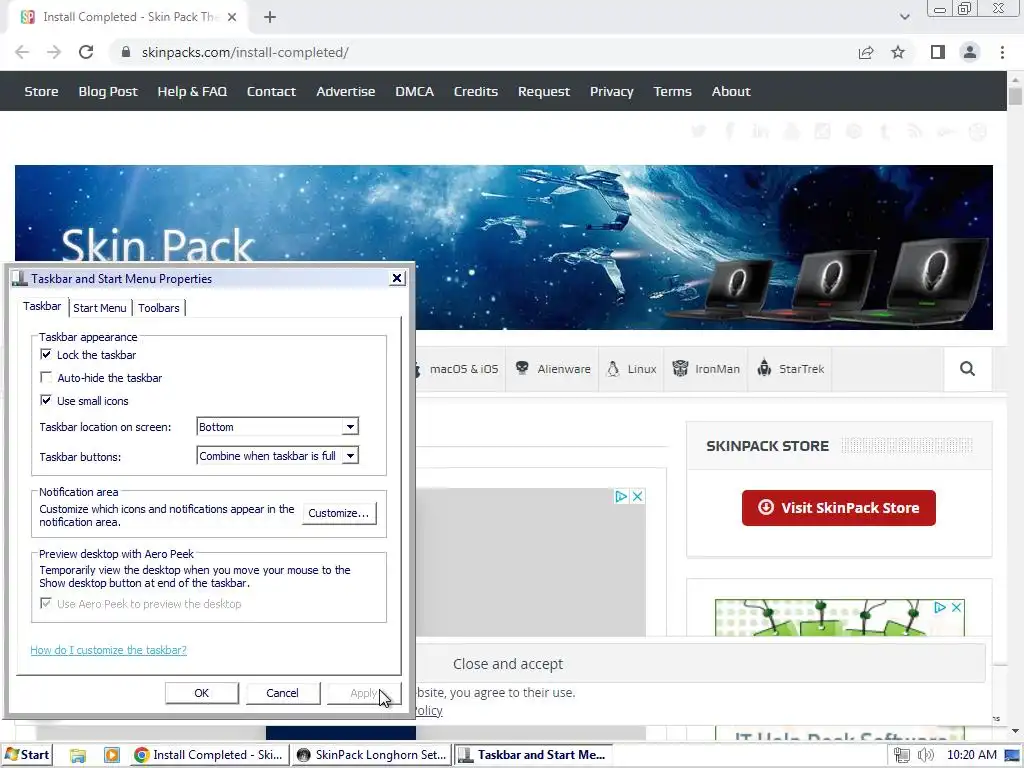Open Help & FAQ navigation item
Screen dimensions: 1024x768
(192, 91)
